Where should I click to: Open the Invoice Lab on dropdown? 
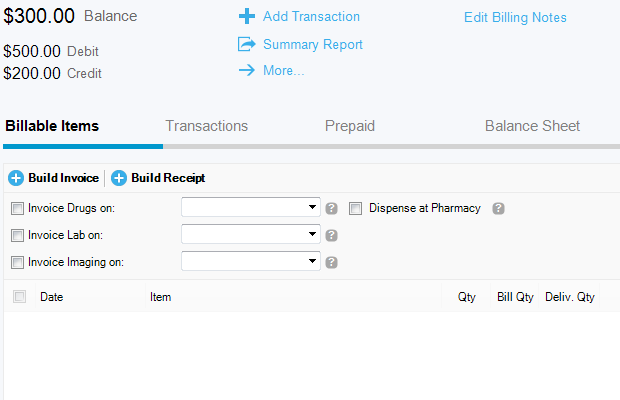point(250,235)
